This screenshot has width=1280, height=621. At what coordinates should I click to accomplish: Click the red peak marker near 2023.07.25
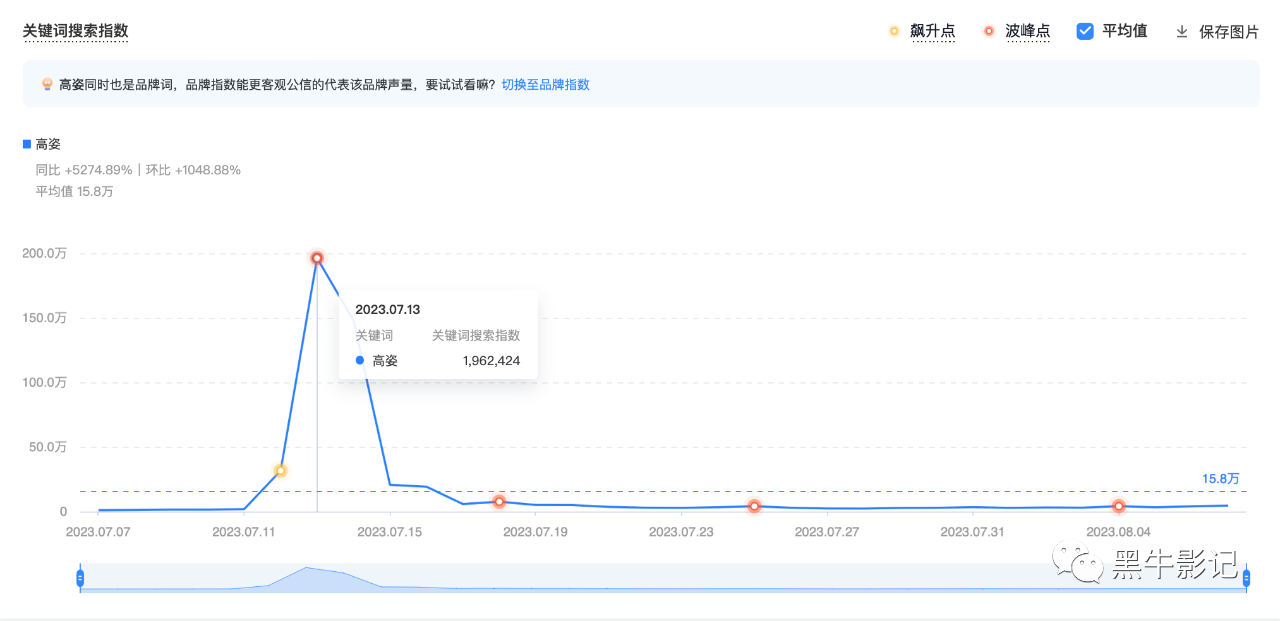point(754,507)
